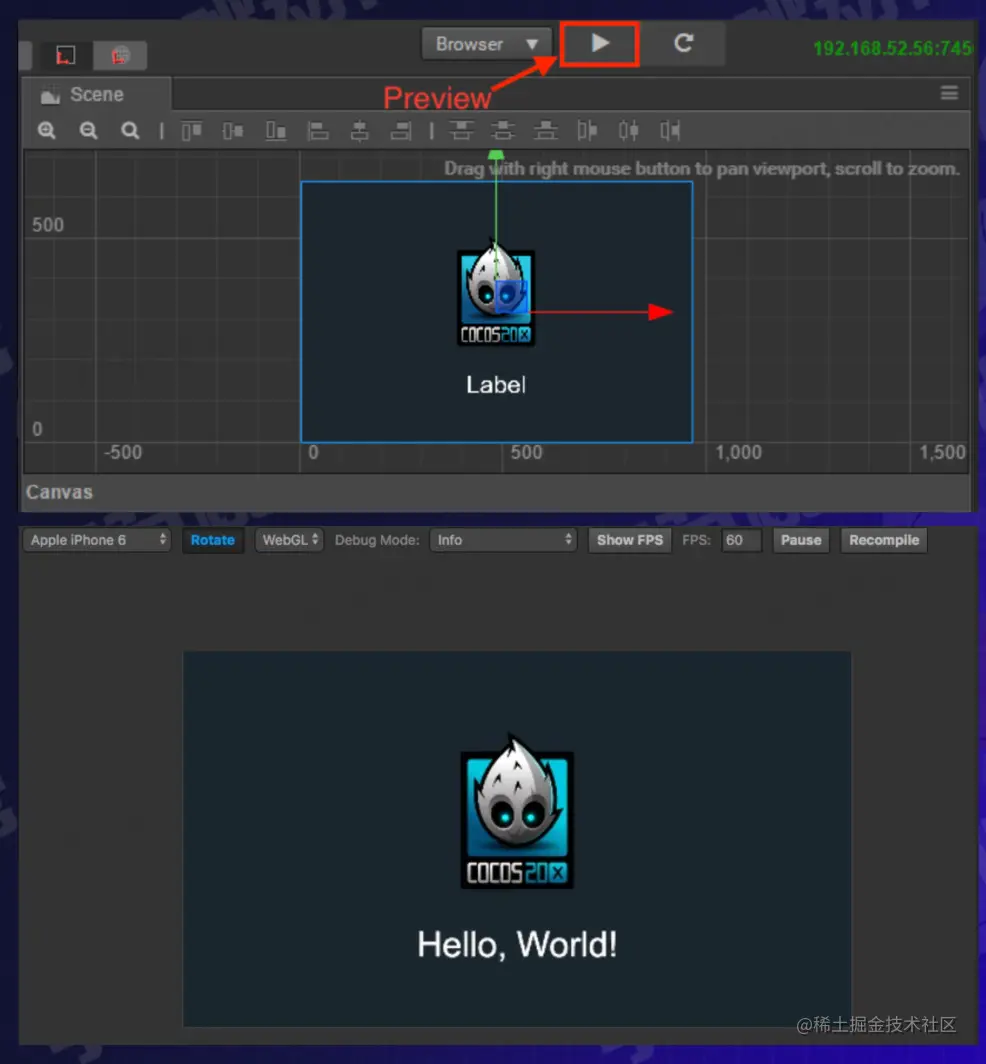Click the preview Play button

[599, 43]
